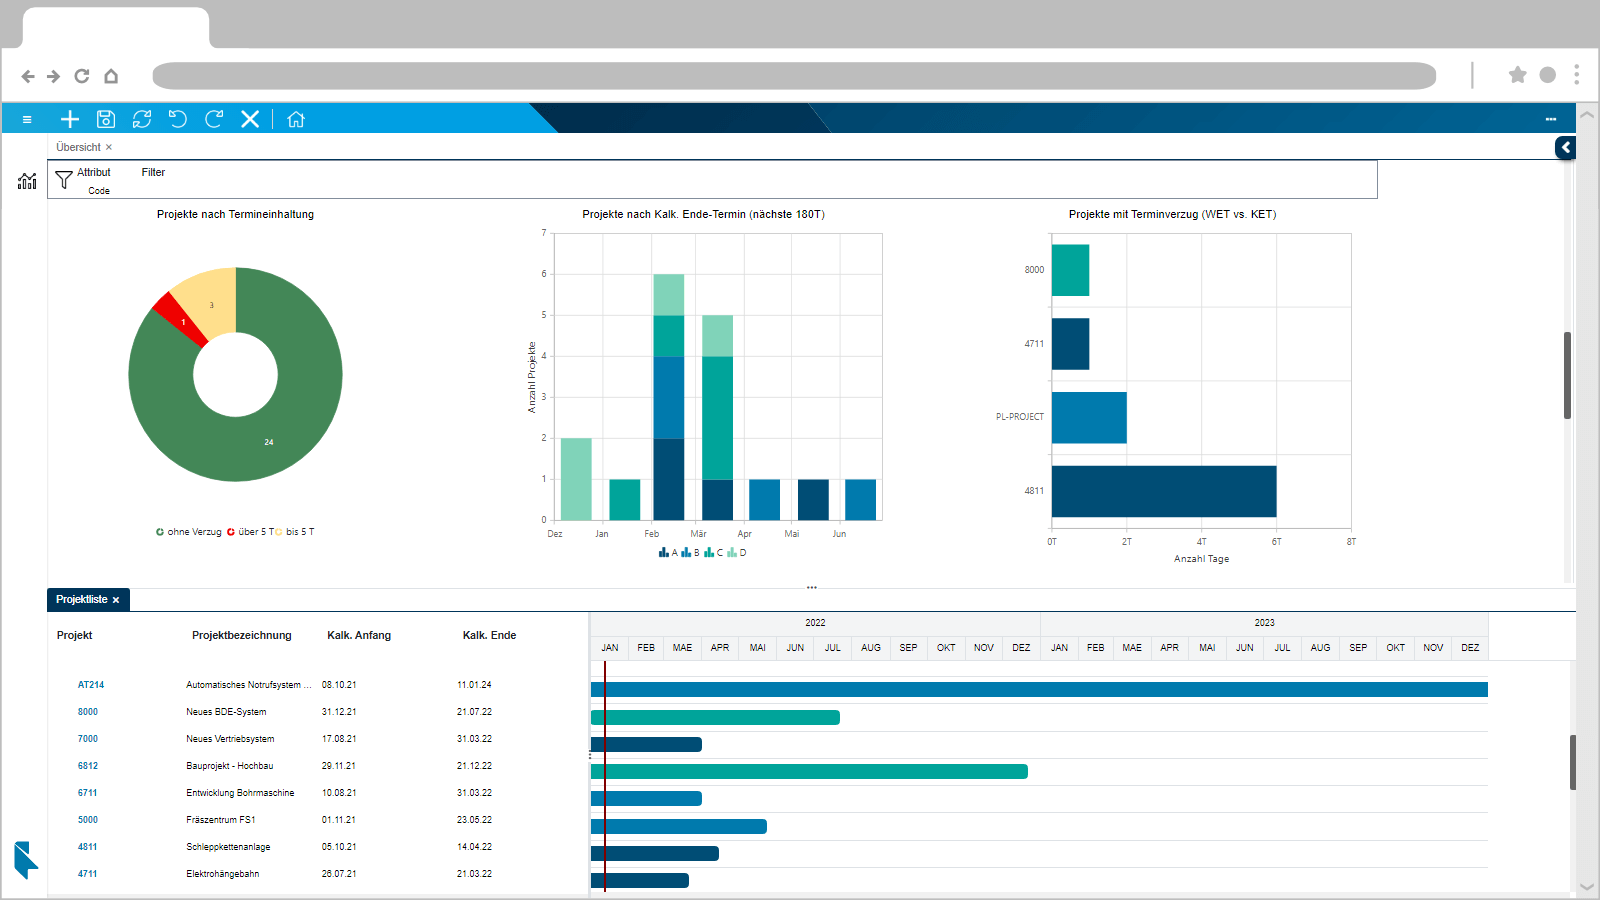Collapse the right side panel chevron
The height and width of the screenshot is (900, 1600).
(x=1566, y=148)
